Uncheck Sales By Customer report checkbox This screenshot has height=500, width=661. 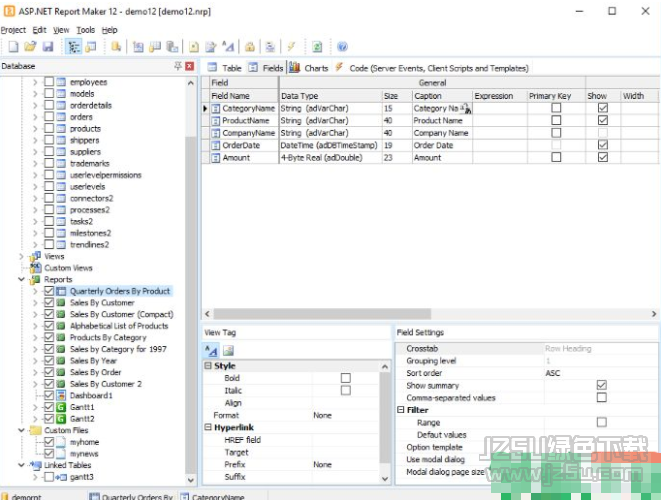coord(49,303)
